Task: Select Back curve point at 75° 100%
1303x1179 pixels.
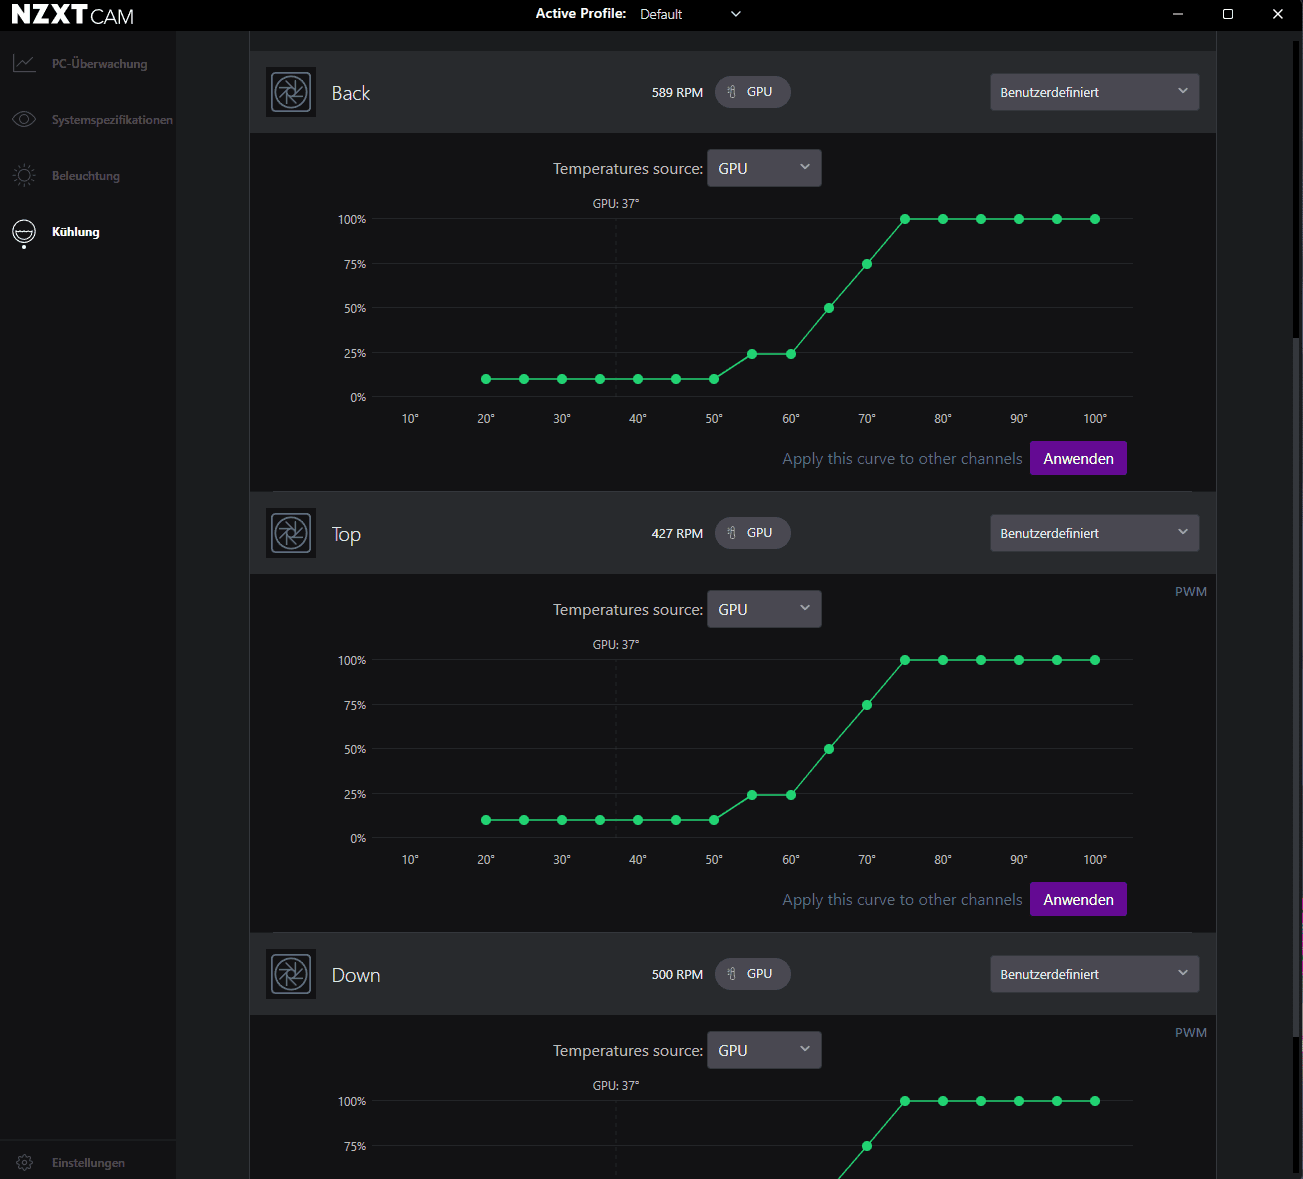Action: [905, 219]
